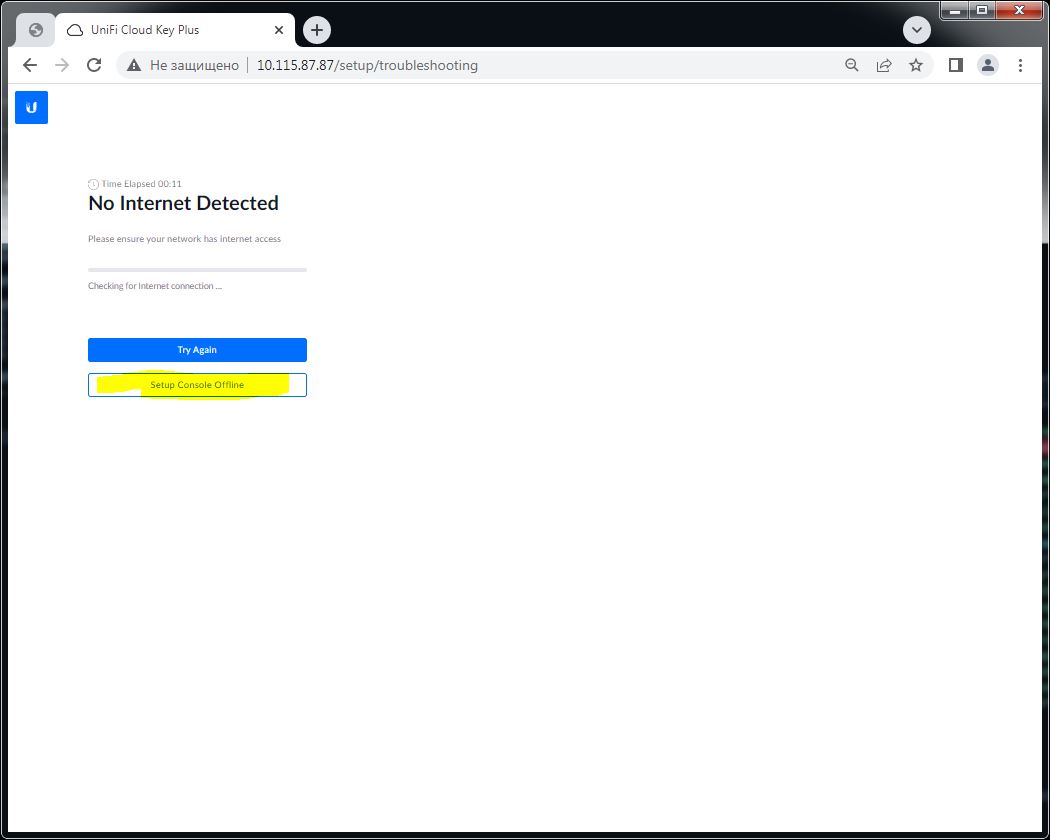The width and height of the screenshot is (1050, 840).
Task: Bookmark this page with the star
Action: coord(916,65)
